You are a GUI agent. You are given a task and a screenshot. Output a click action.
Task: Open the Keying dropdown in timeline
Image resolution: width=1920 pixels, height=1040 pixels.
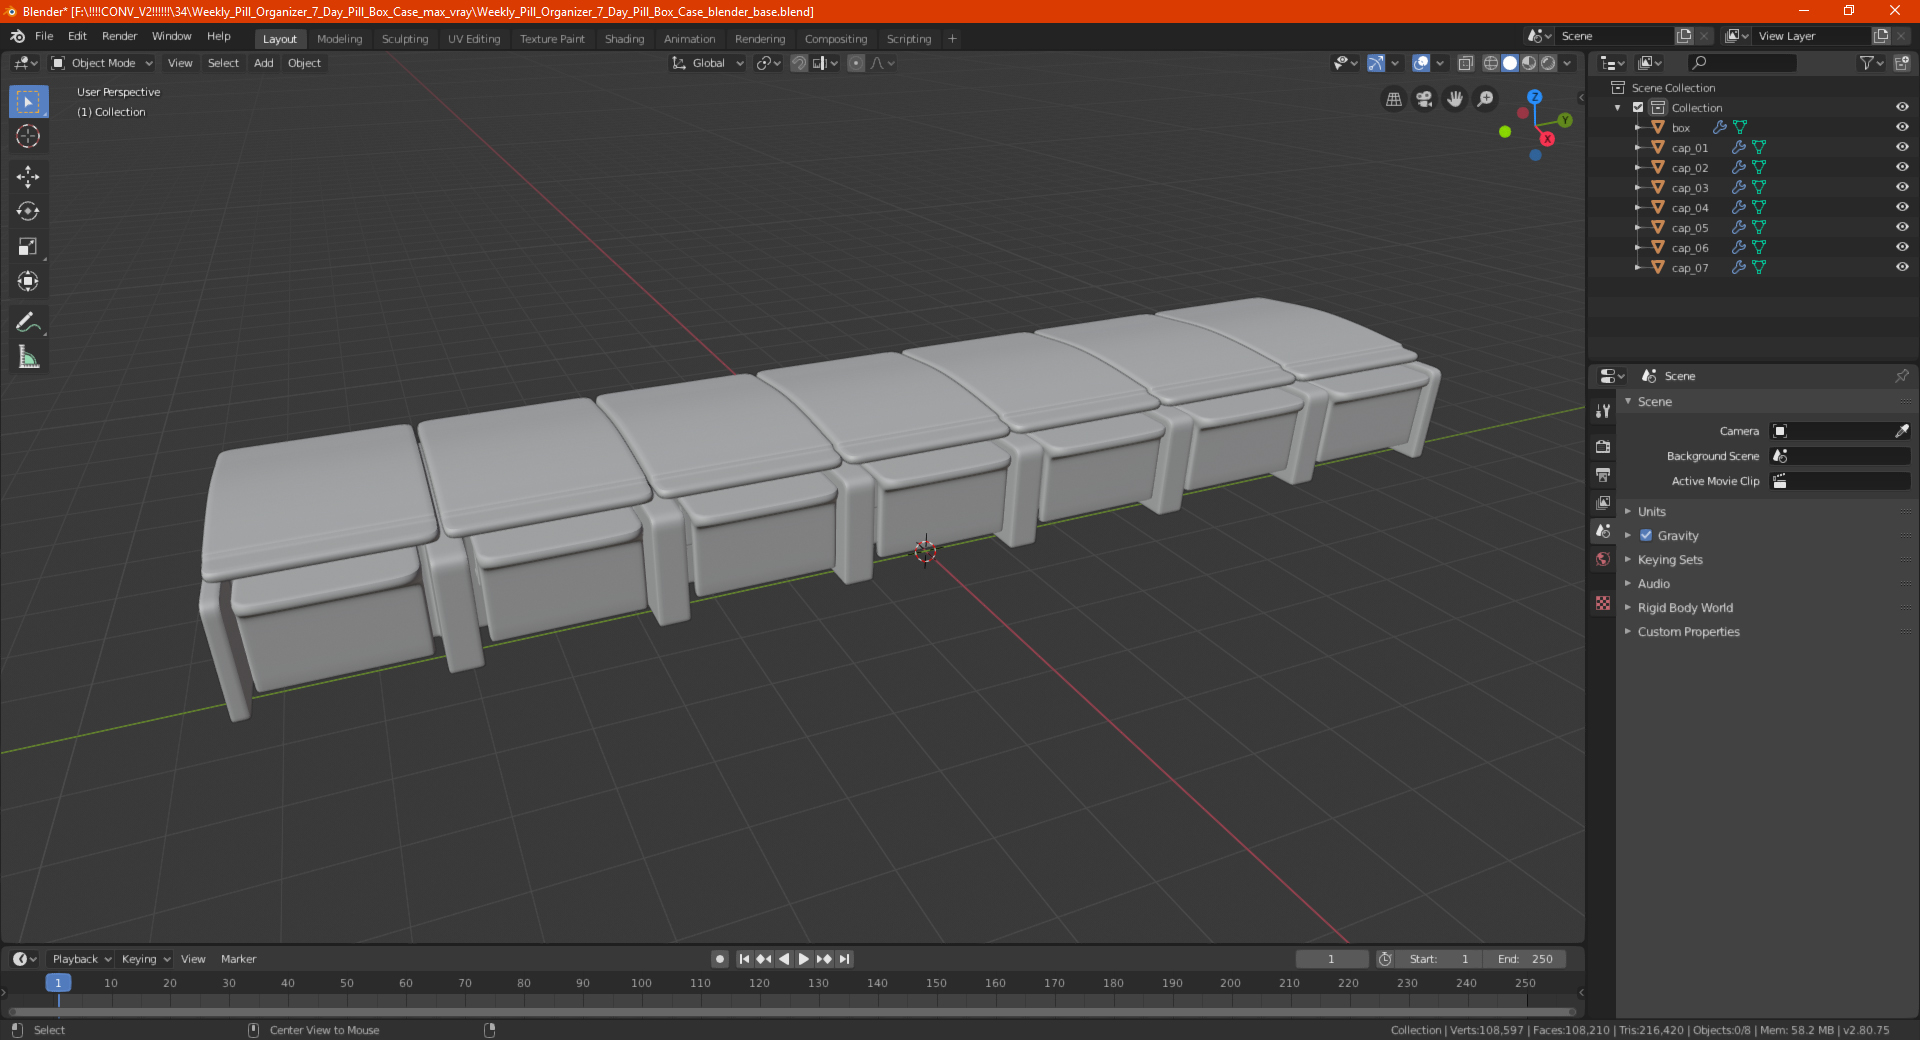pos(145,959)
